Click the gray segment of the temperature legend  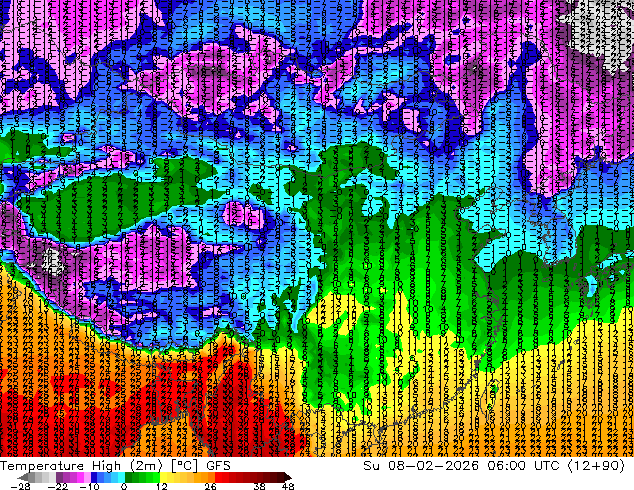click(x=32, y=477)
